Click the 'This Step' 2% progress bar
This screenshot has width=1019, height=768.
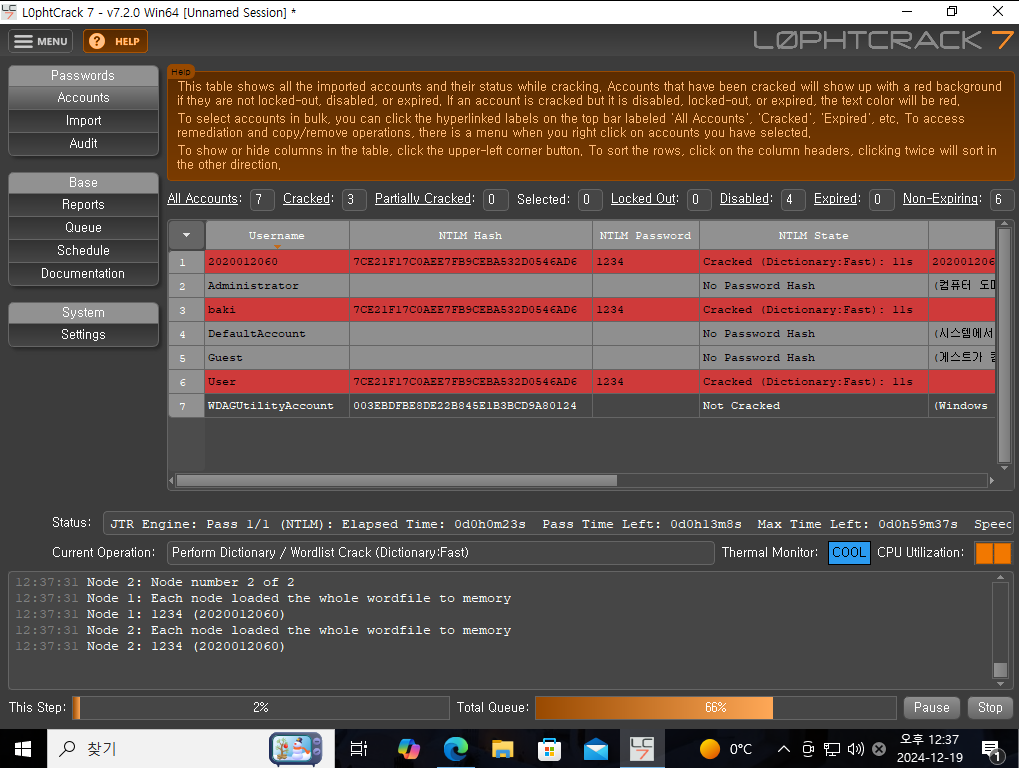click(261, 708)
